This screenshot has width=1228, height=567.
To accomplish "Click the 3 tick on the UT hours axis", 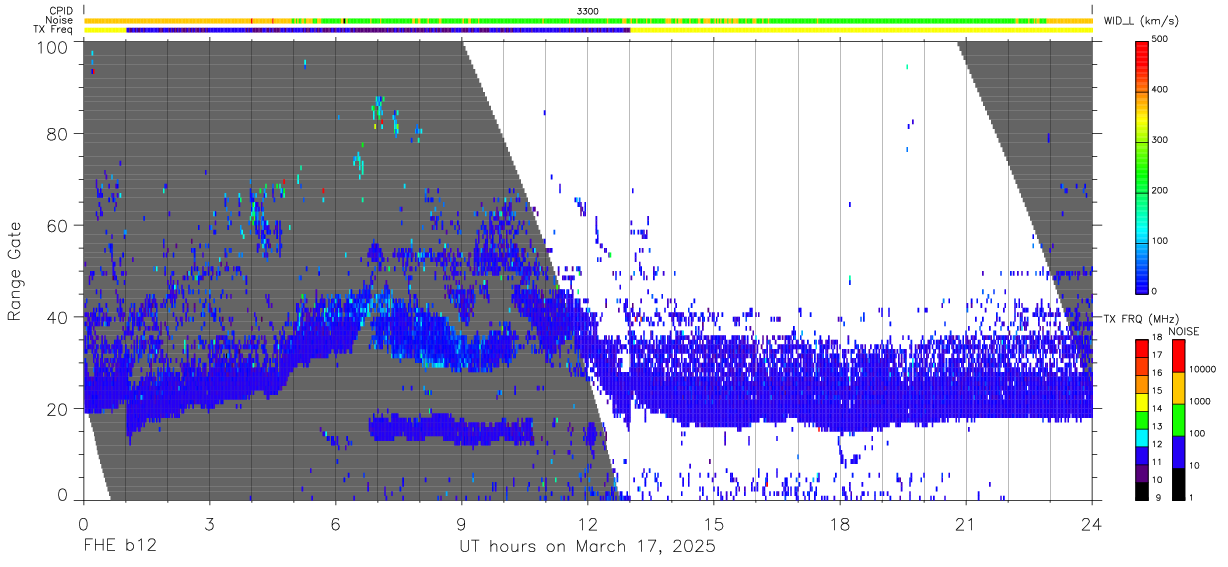I will pyautogui.click(x=209, y=523).
